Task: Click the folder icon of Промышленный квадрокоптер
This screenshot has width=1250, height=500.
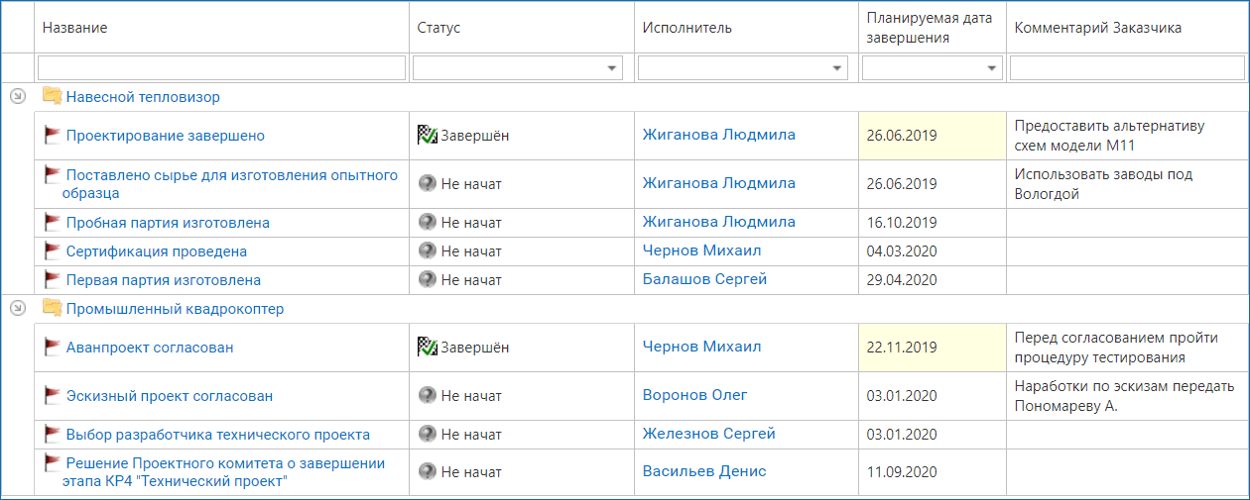Action: click(52, 309)
